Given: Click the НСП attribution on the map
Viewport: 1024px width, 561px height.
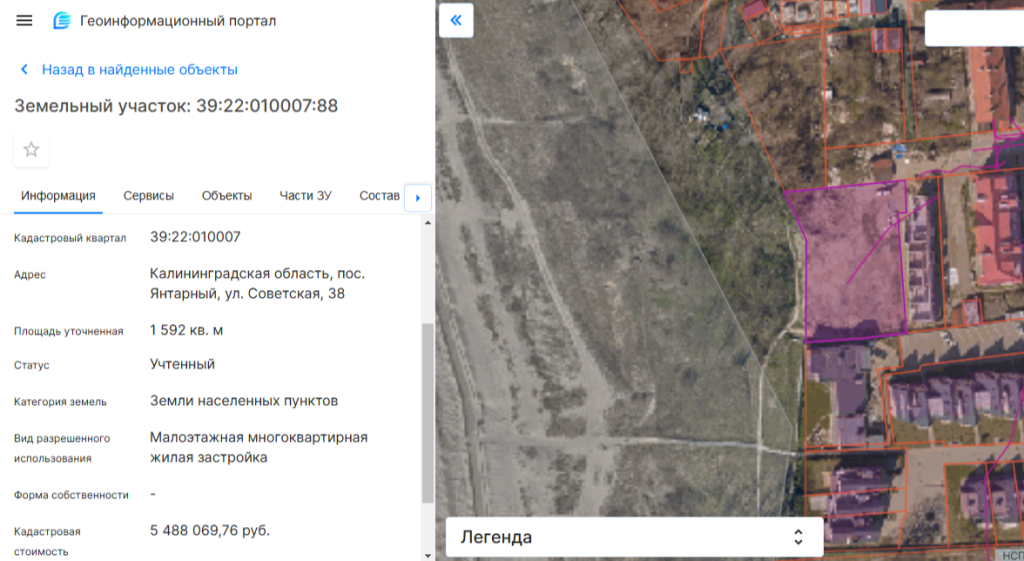Looking at the screenshot, I should point(1011,555).
